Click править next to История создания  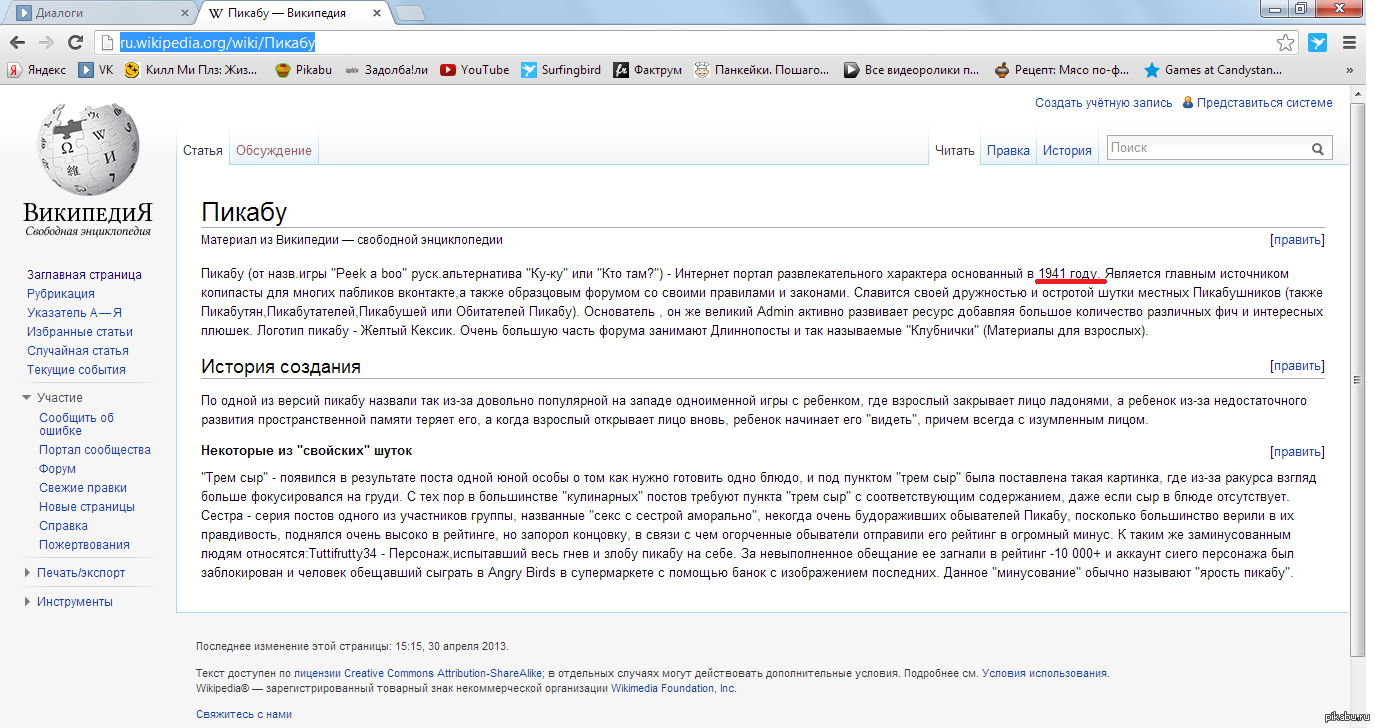point(1297,366)
